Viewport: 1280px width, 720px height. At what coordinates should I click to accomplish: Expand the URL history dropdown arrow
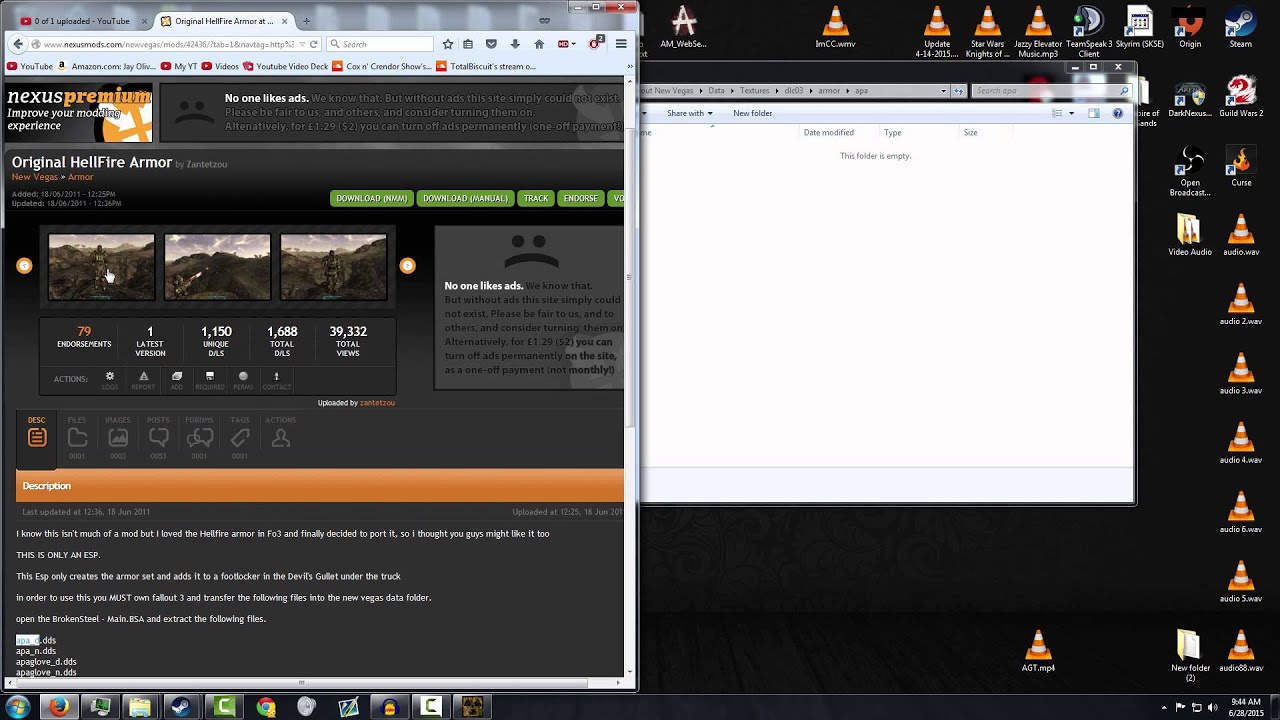tap(301, 44)
